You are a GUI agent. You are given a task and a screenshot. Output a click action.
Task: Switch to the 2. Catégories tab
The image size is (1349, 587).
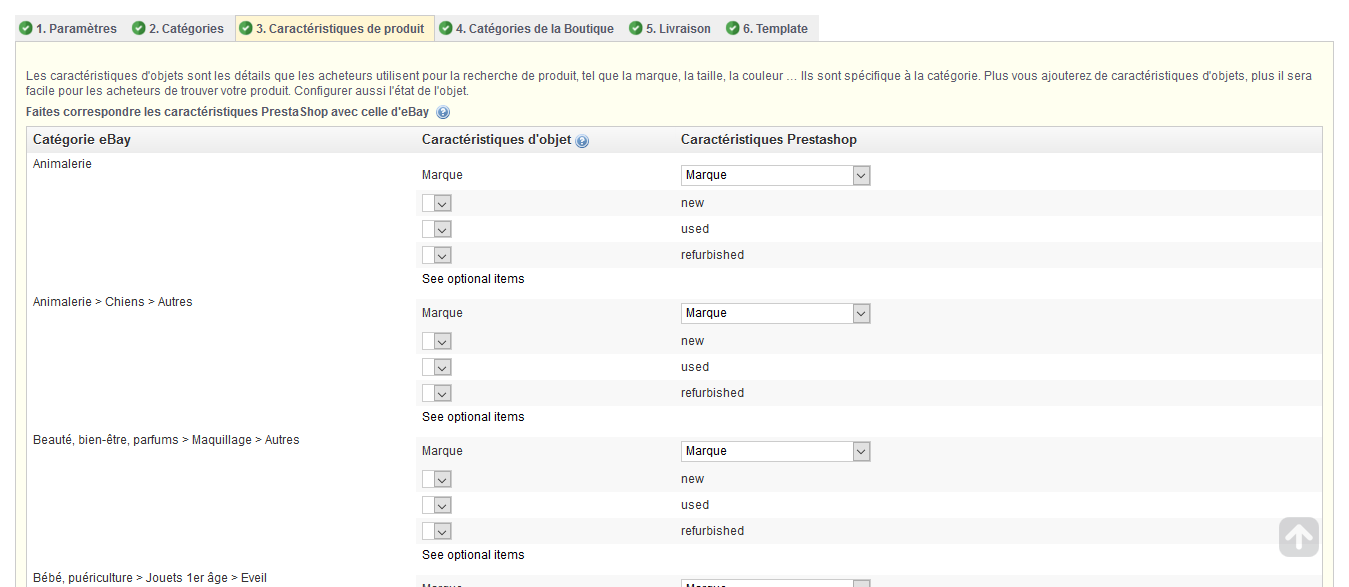(179, 29)
